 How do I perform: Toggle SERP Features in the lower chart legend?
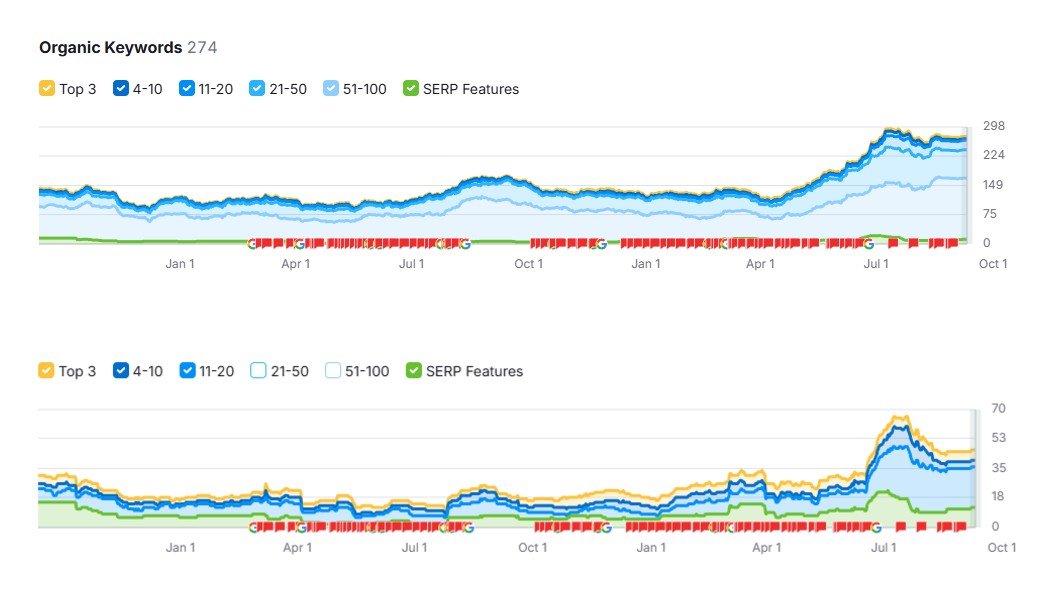pos(414,371)
